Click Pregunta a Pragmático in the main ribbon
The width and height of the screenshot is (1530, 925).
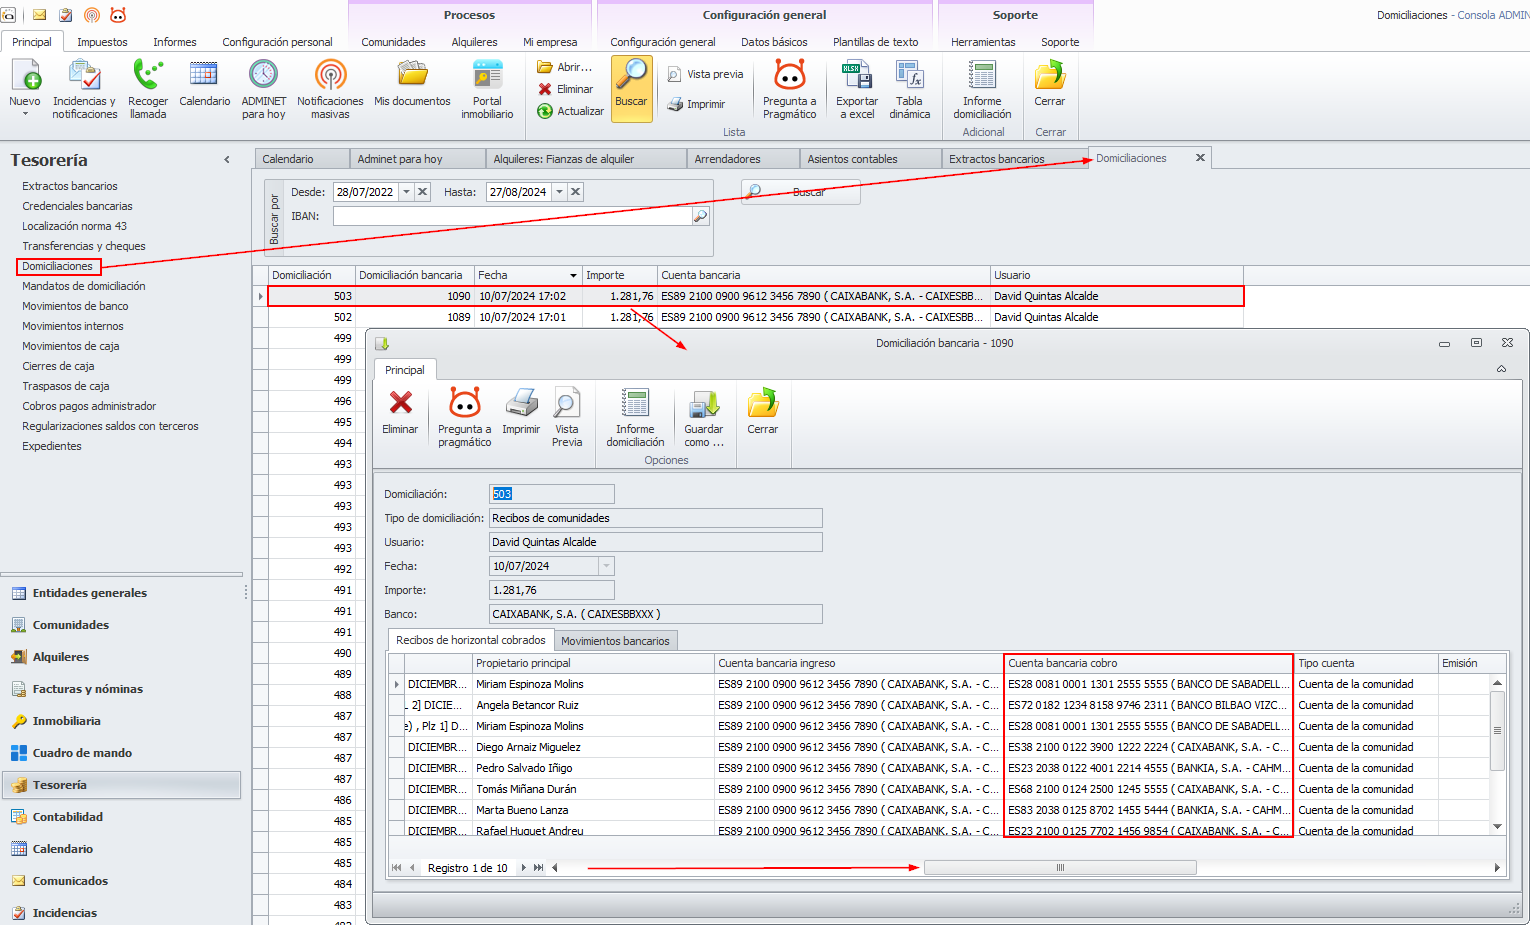click(x=790, y=88)
